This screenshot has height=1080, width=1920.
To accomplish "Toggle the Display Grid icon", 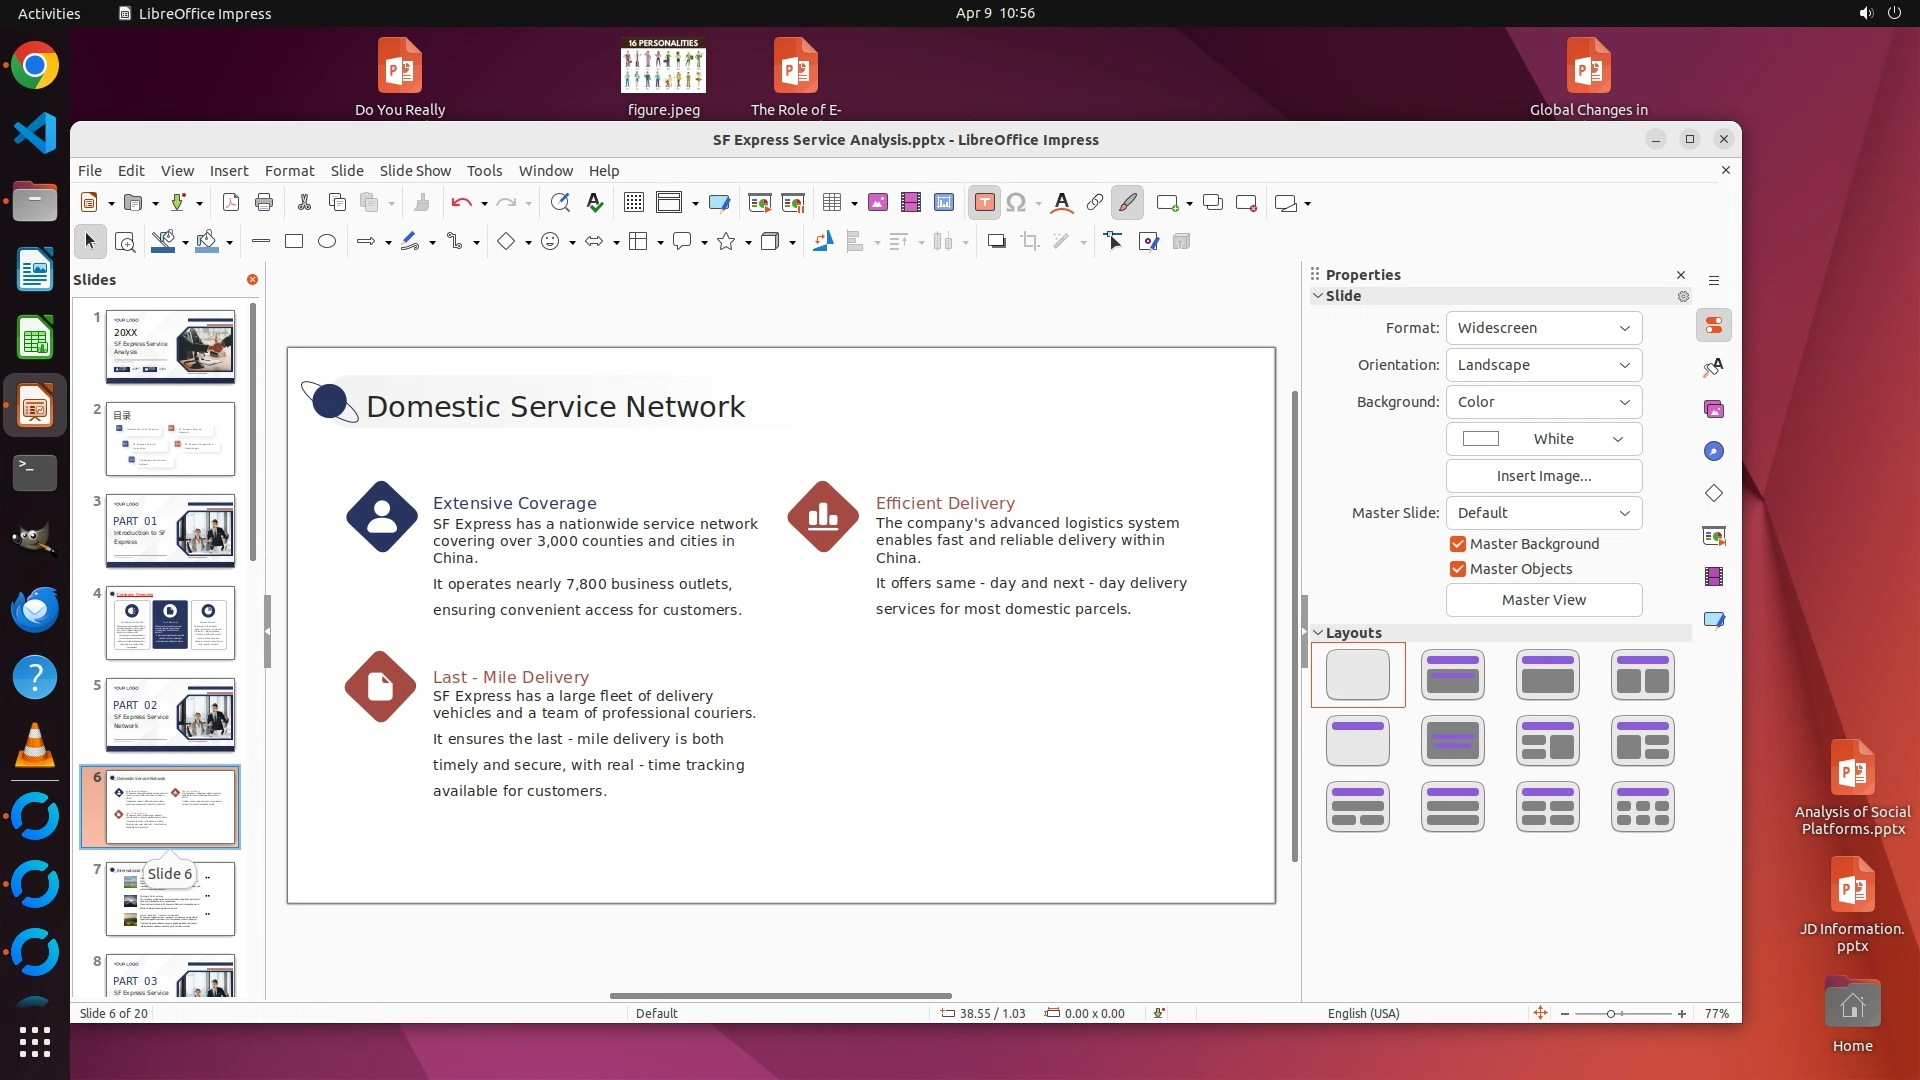I will click(633, 203).
